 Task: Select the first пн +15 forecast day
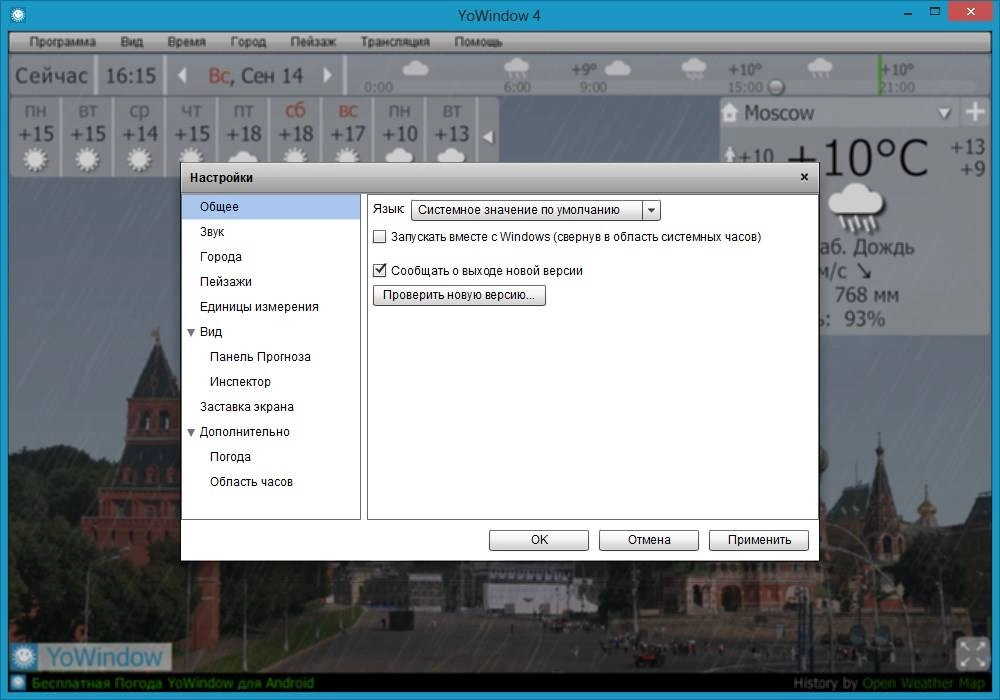[35, 136]
